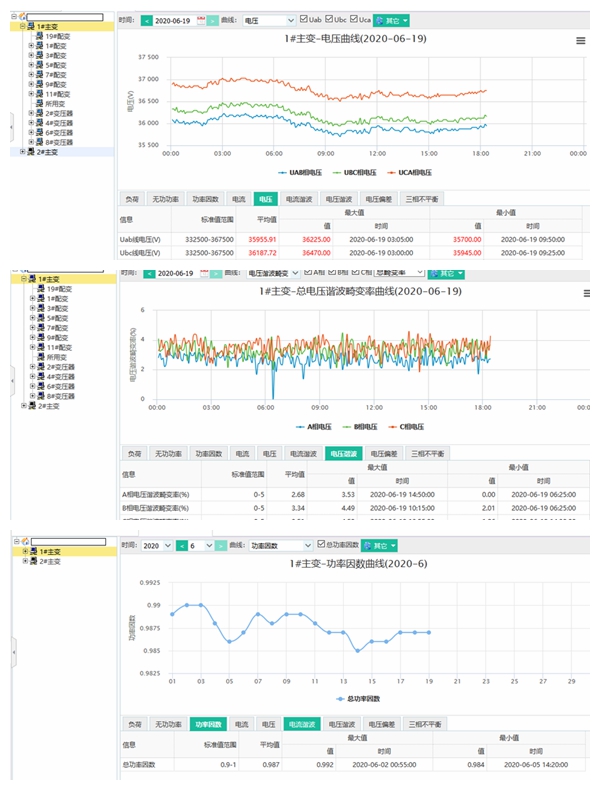This screenshot has width=600, height=790.
Task: Collapse sidebar handle in harmonic distortion panel
Action: (13, 381)
